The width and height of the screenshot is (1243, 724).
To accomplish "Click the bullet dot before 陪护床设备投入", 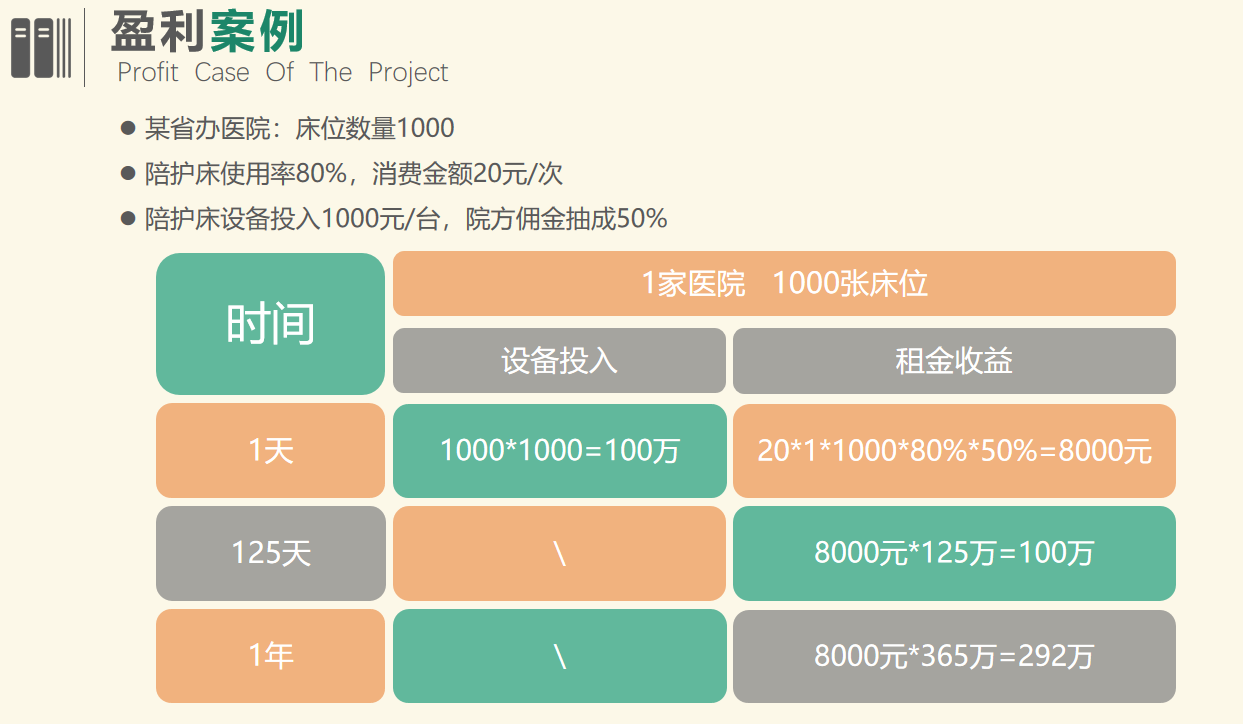I will click(127, 219).
